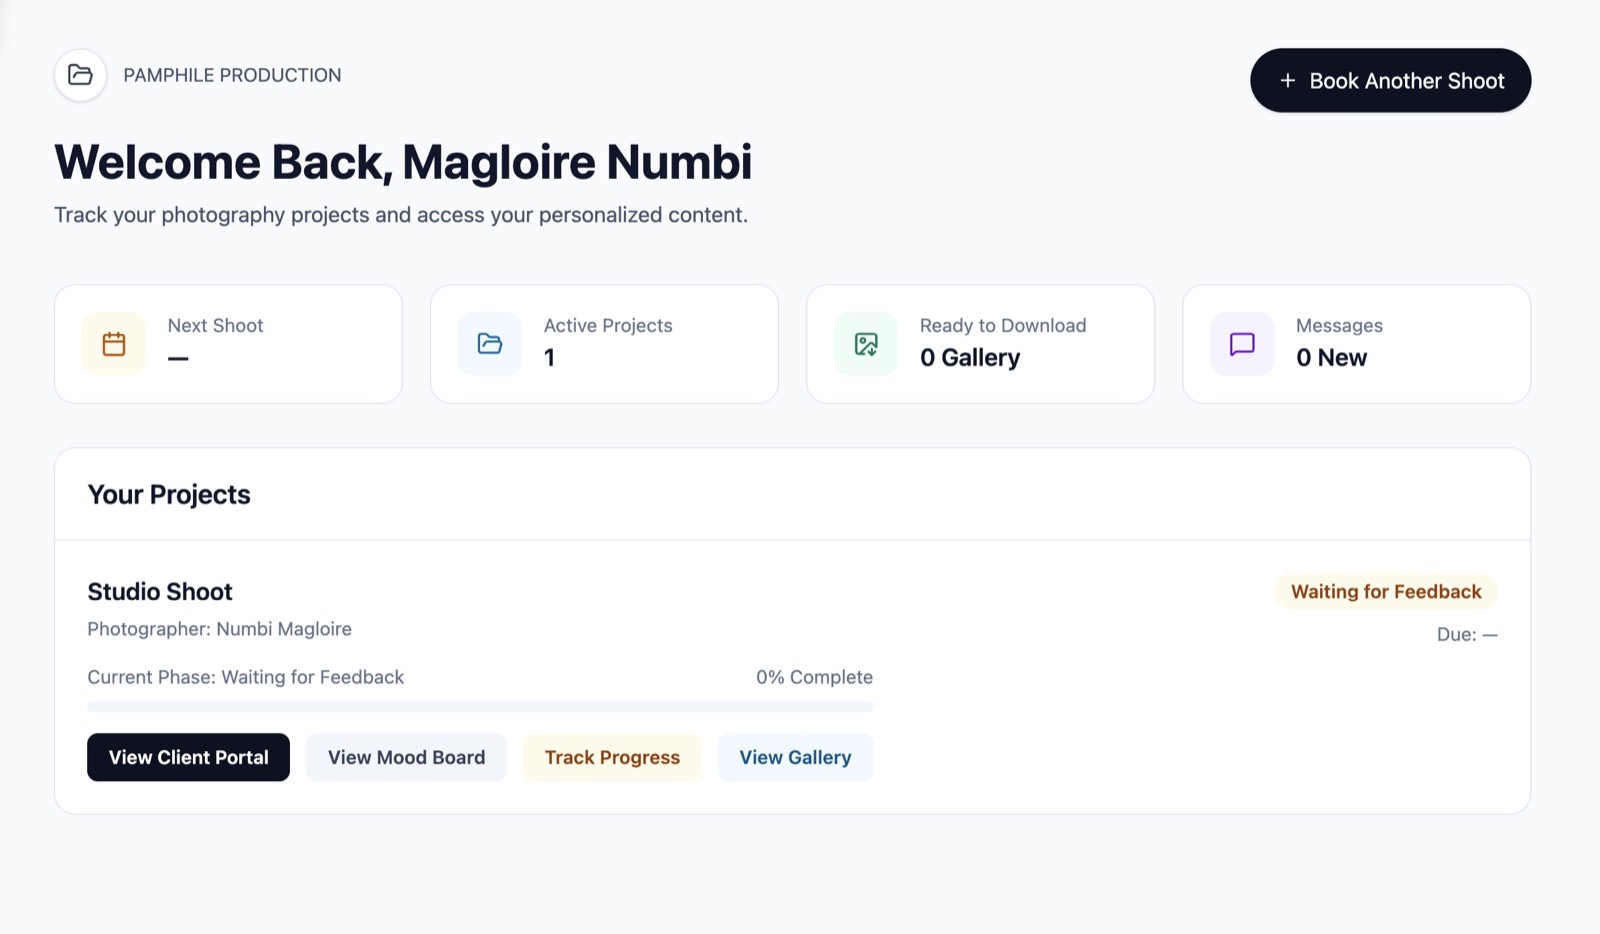This screenshot has height=934, width=1600.
Task: Click the Your Projects section heading
Action: (x=169, y=495)
